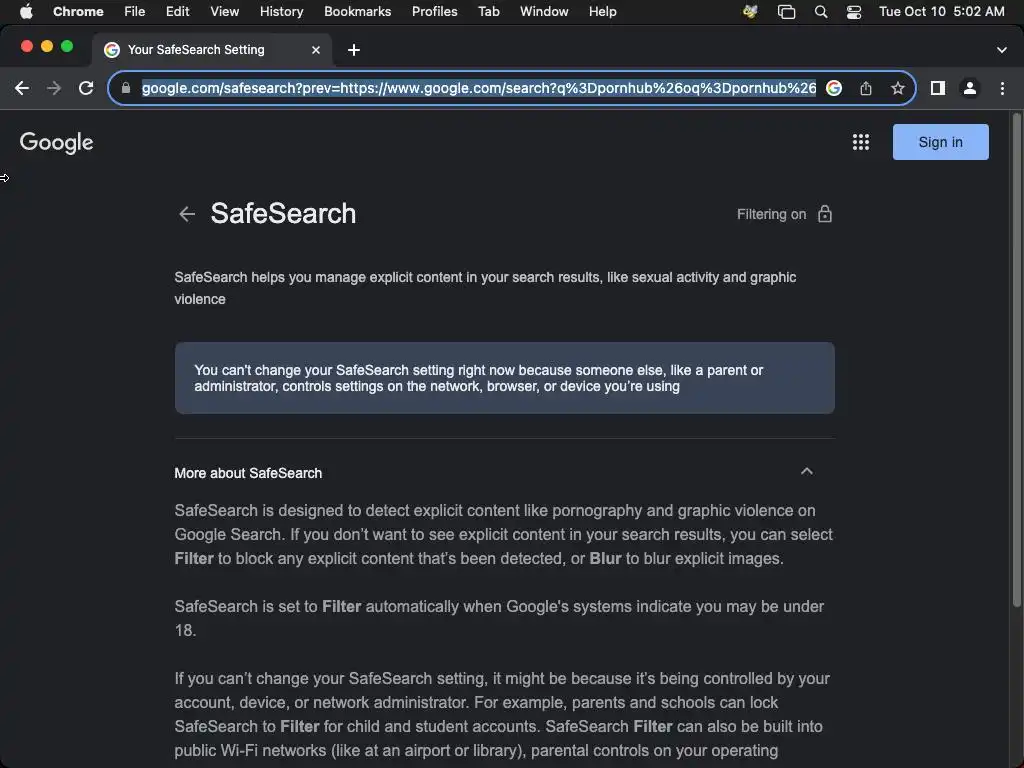This screenshot has width=1024, height=768.
Task: Click the Sign in button
Action: (940, 142)
